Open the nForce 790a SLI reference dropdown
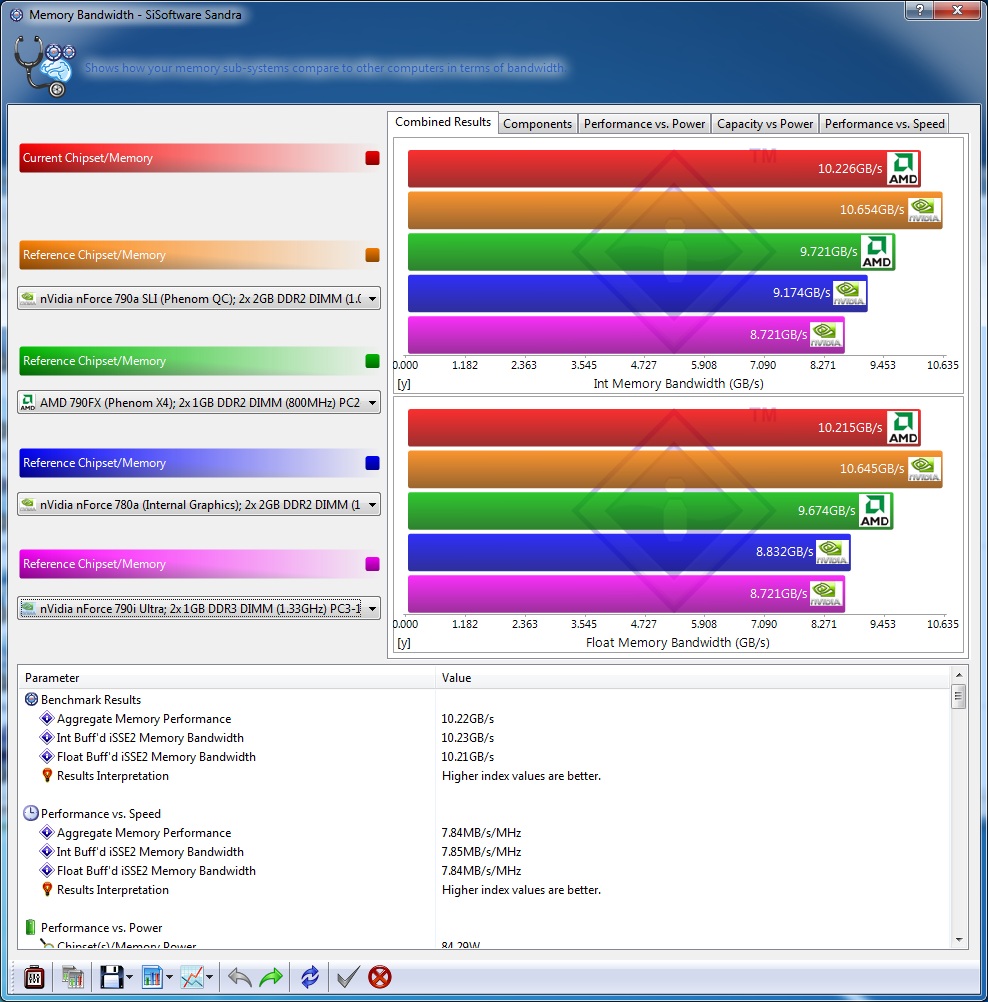Image resolution: width=988 pixels, height=1002 pixels. 199,298
